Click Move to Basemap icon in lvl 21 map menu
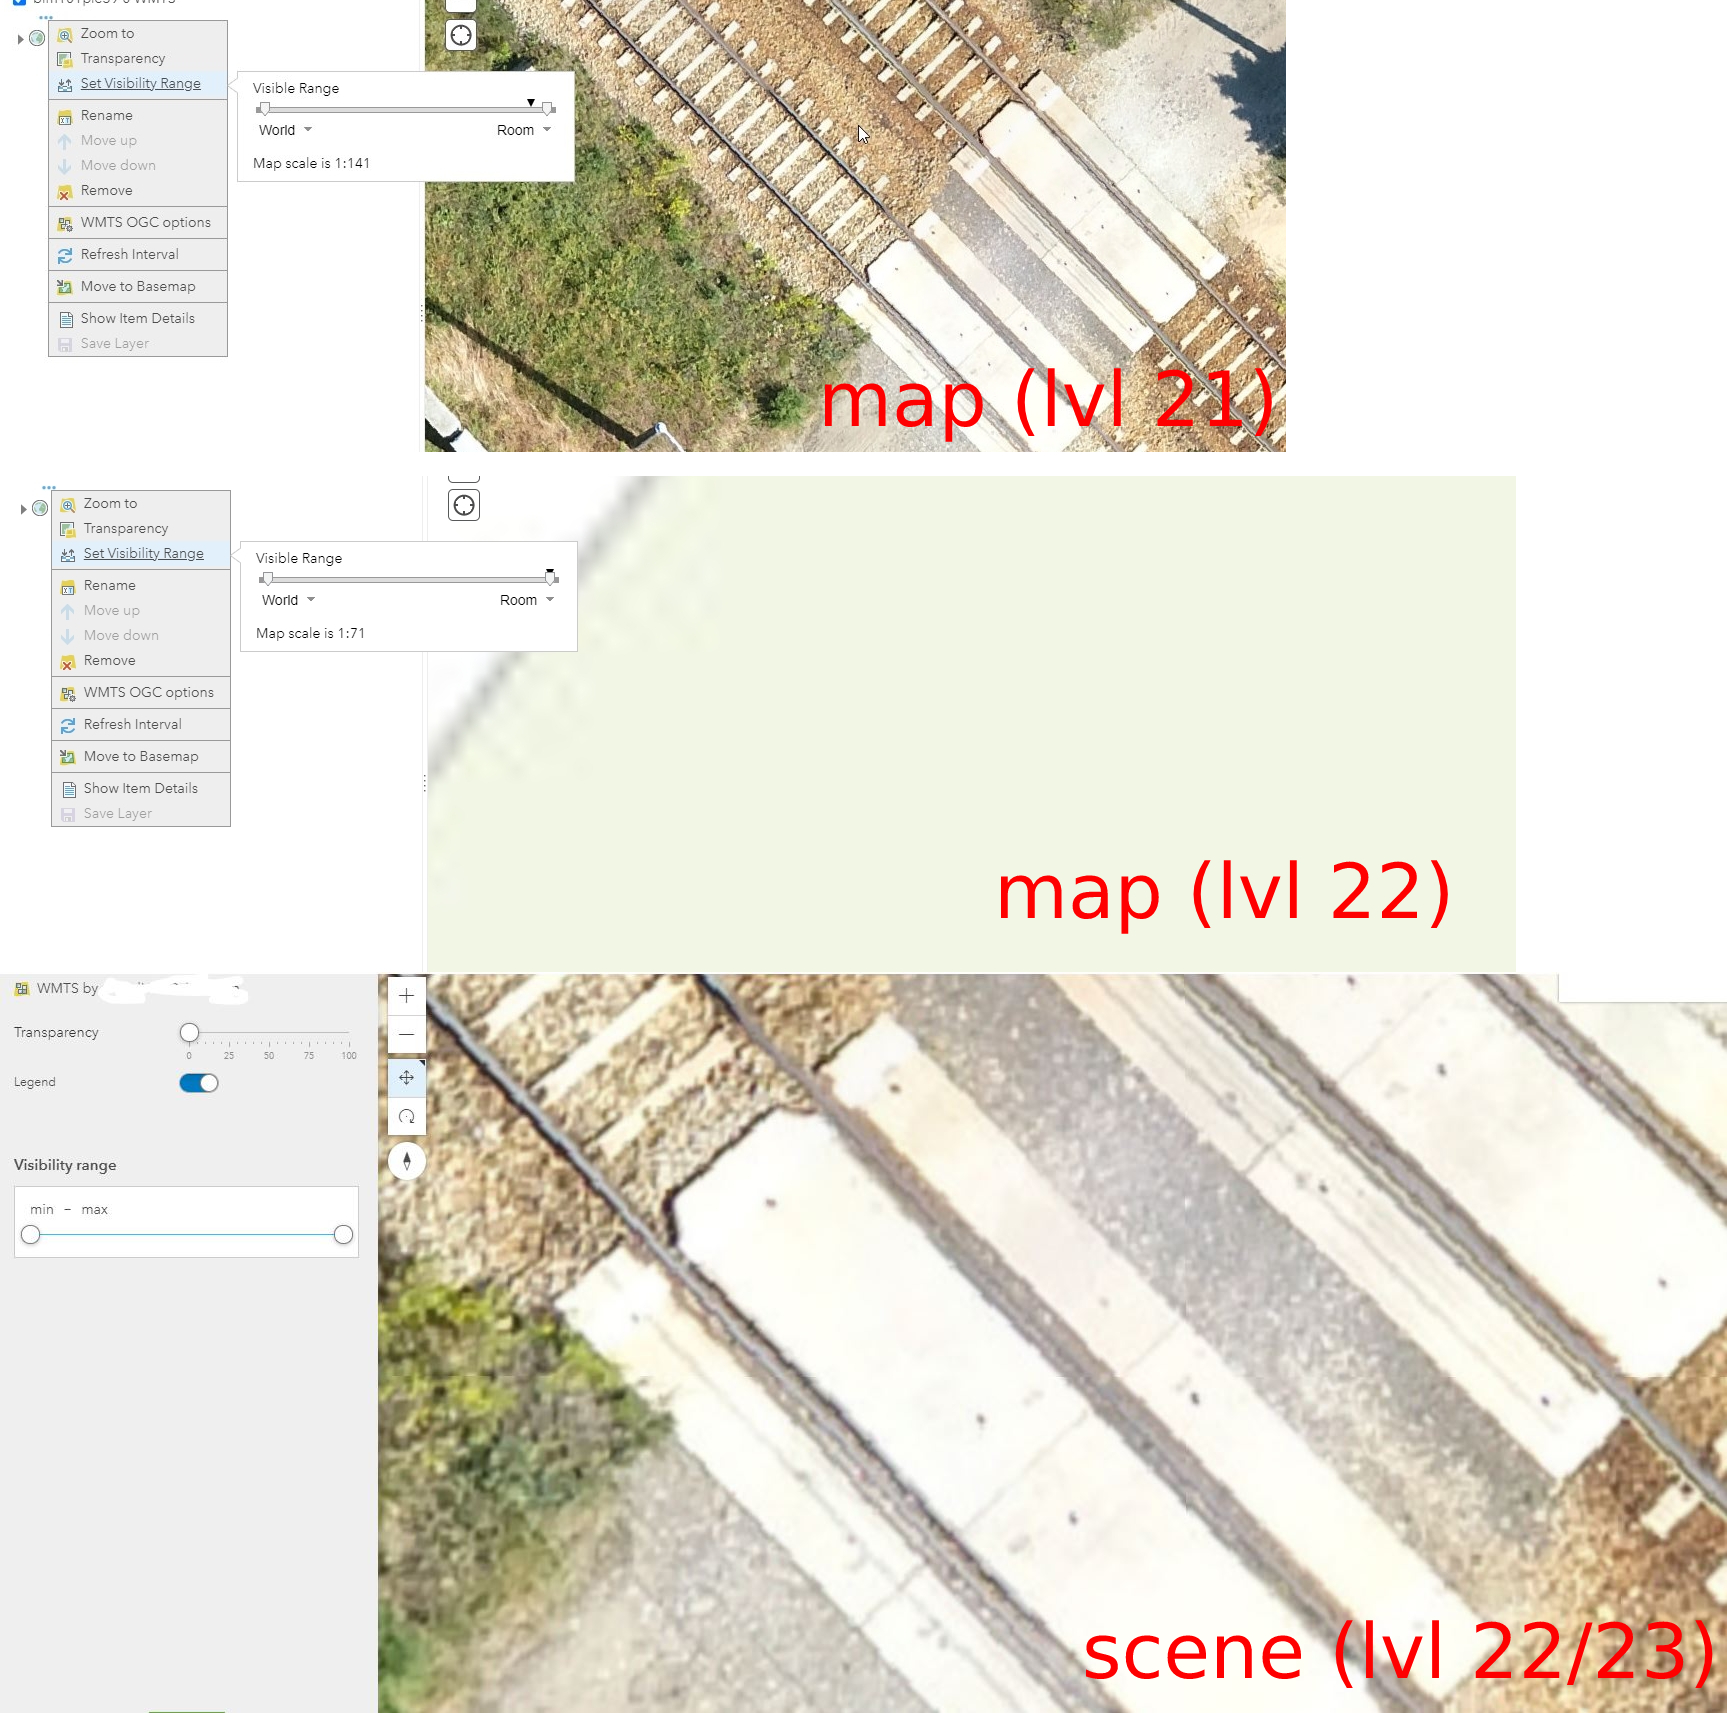Viewport: 1727px width, 1713px height. pyautogui.click(x=65, y=288)
